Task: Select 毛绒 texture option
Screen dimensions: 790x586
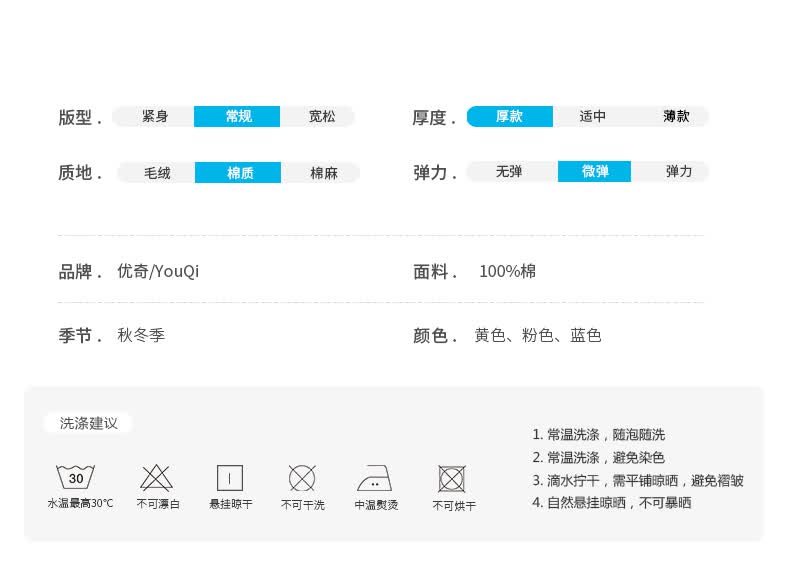Action: pos(157,173)
